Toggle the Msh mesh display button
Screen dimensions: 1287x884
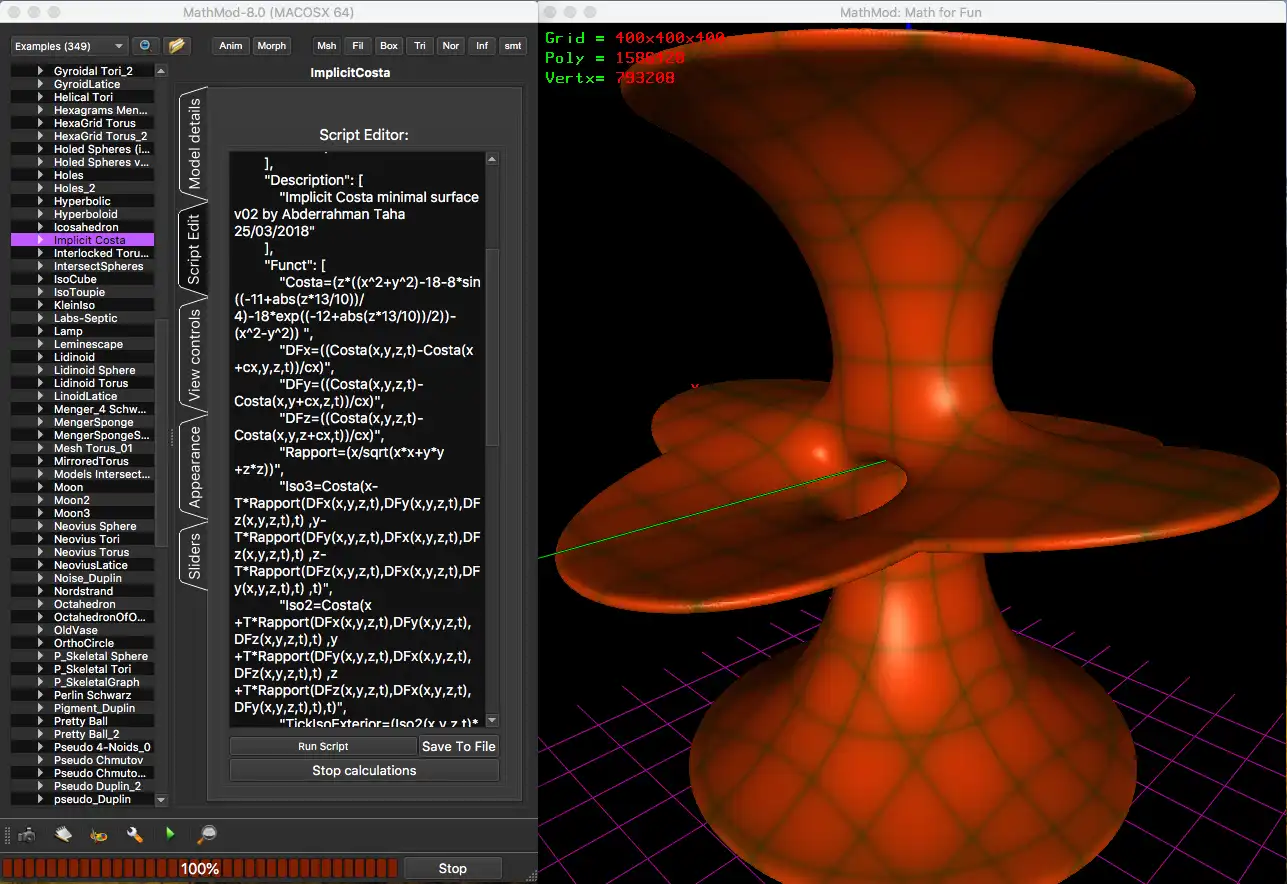tap(326, 46)
